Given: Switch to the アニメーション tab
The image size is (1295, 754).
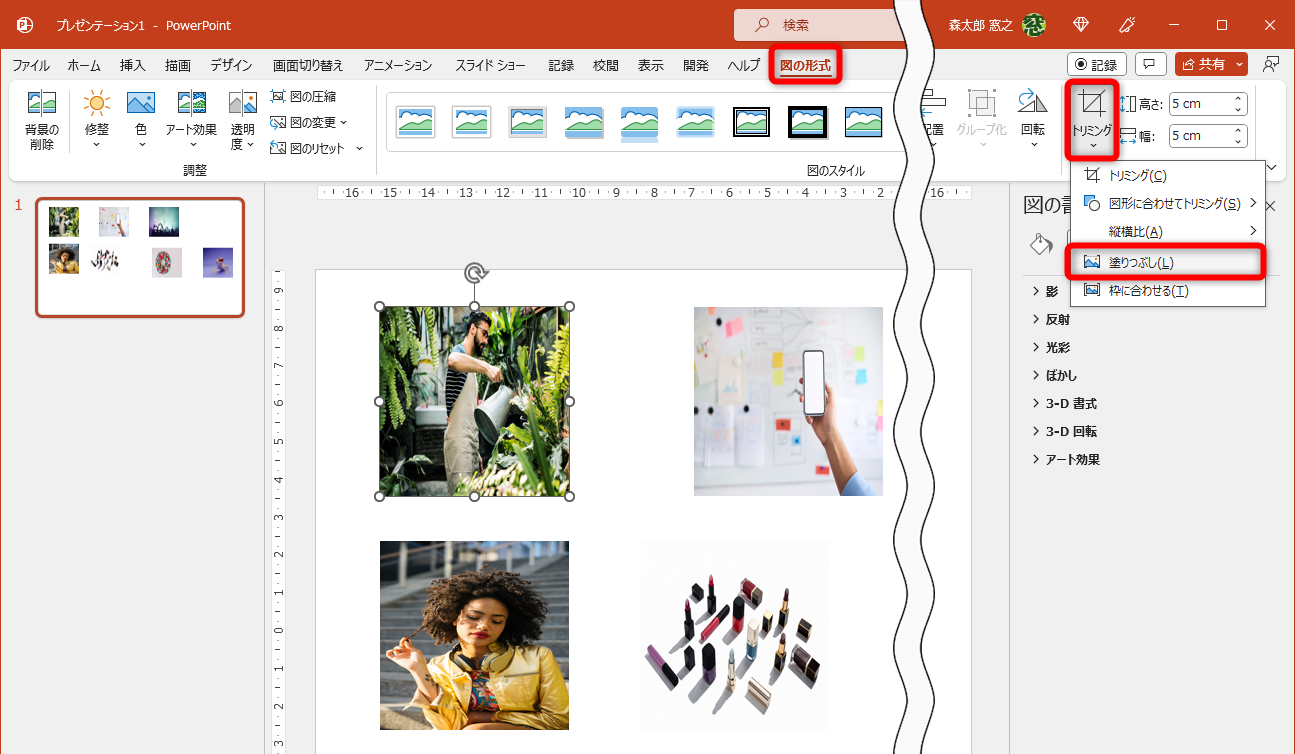Looking at the screenshot, I should pos(398,65).
